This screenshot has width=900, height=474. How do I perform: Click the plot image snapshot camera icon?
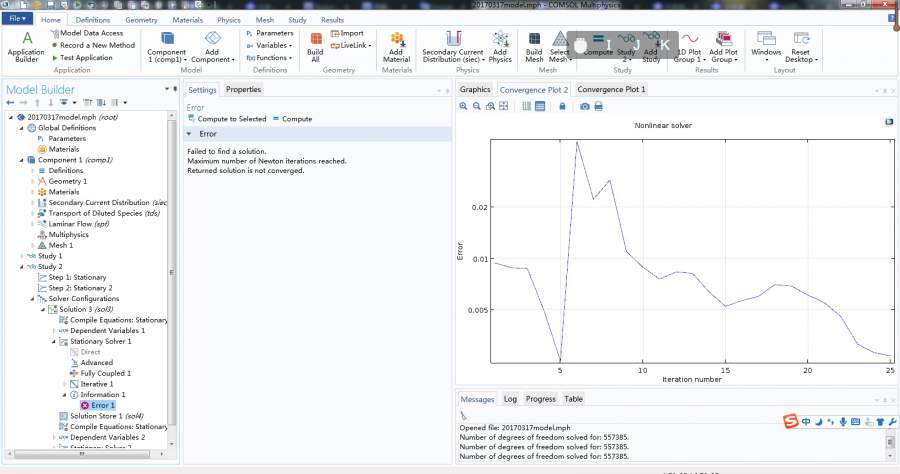pyautogui.click(x=584, y=106)
